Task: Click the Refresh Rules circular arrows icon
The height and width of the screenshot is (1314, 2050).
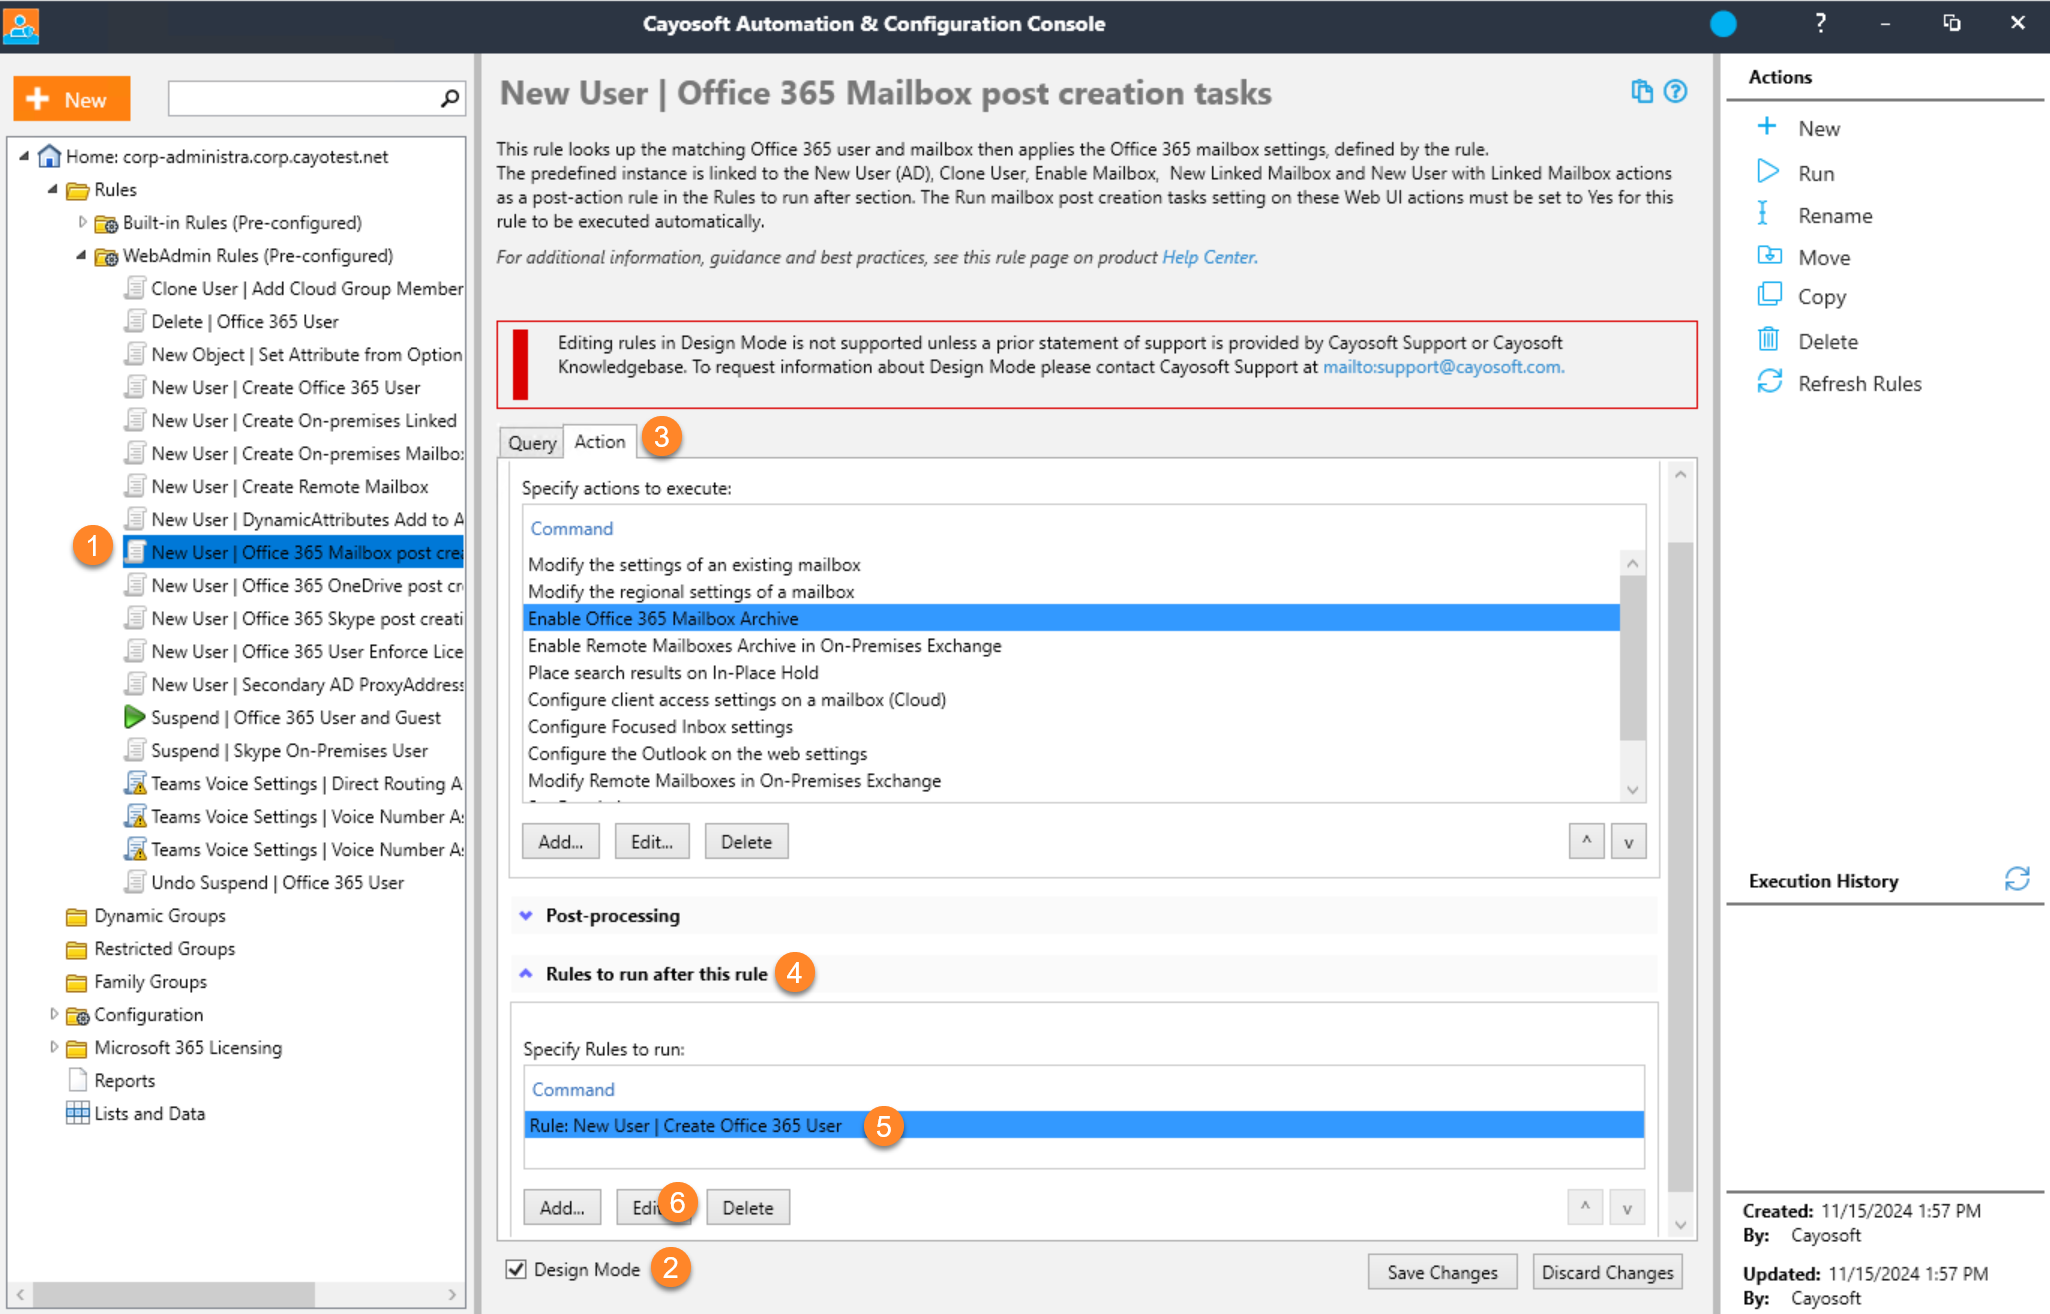Action: [x=1769, y=381]
